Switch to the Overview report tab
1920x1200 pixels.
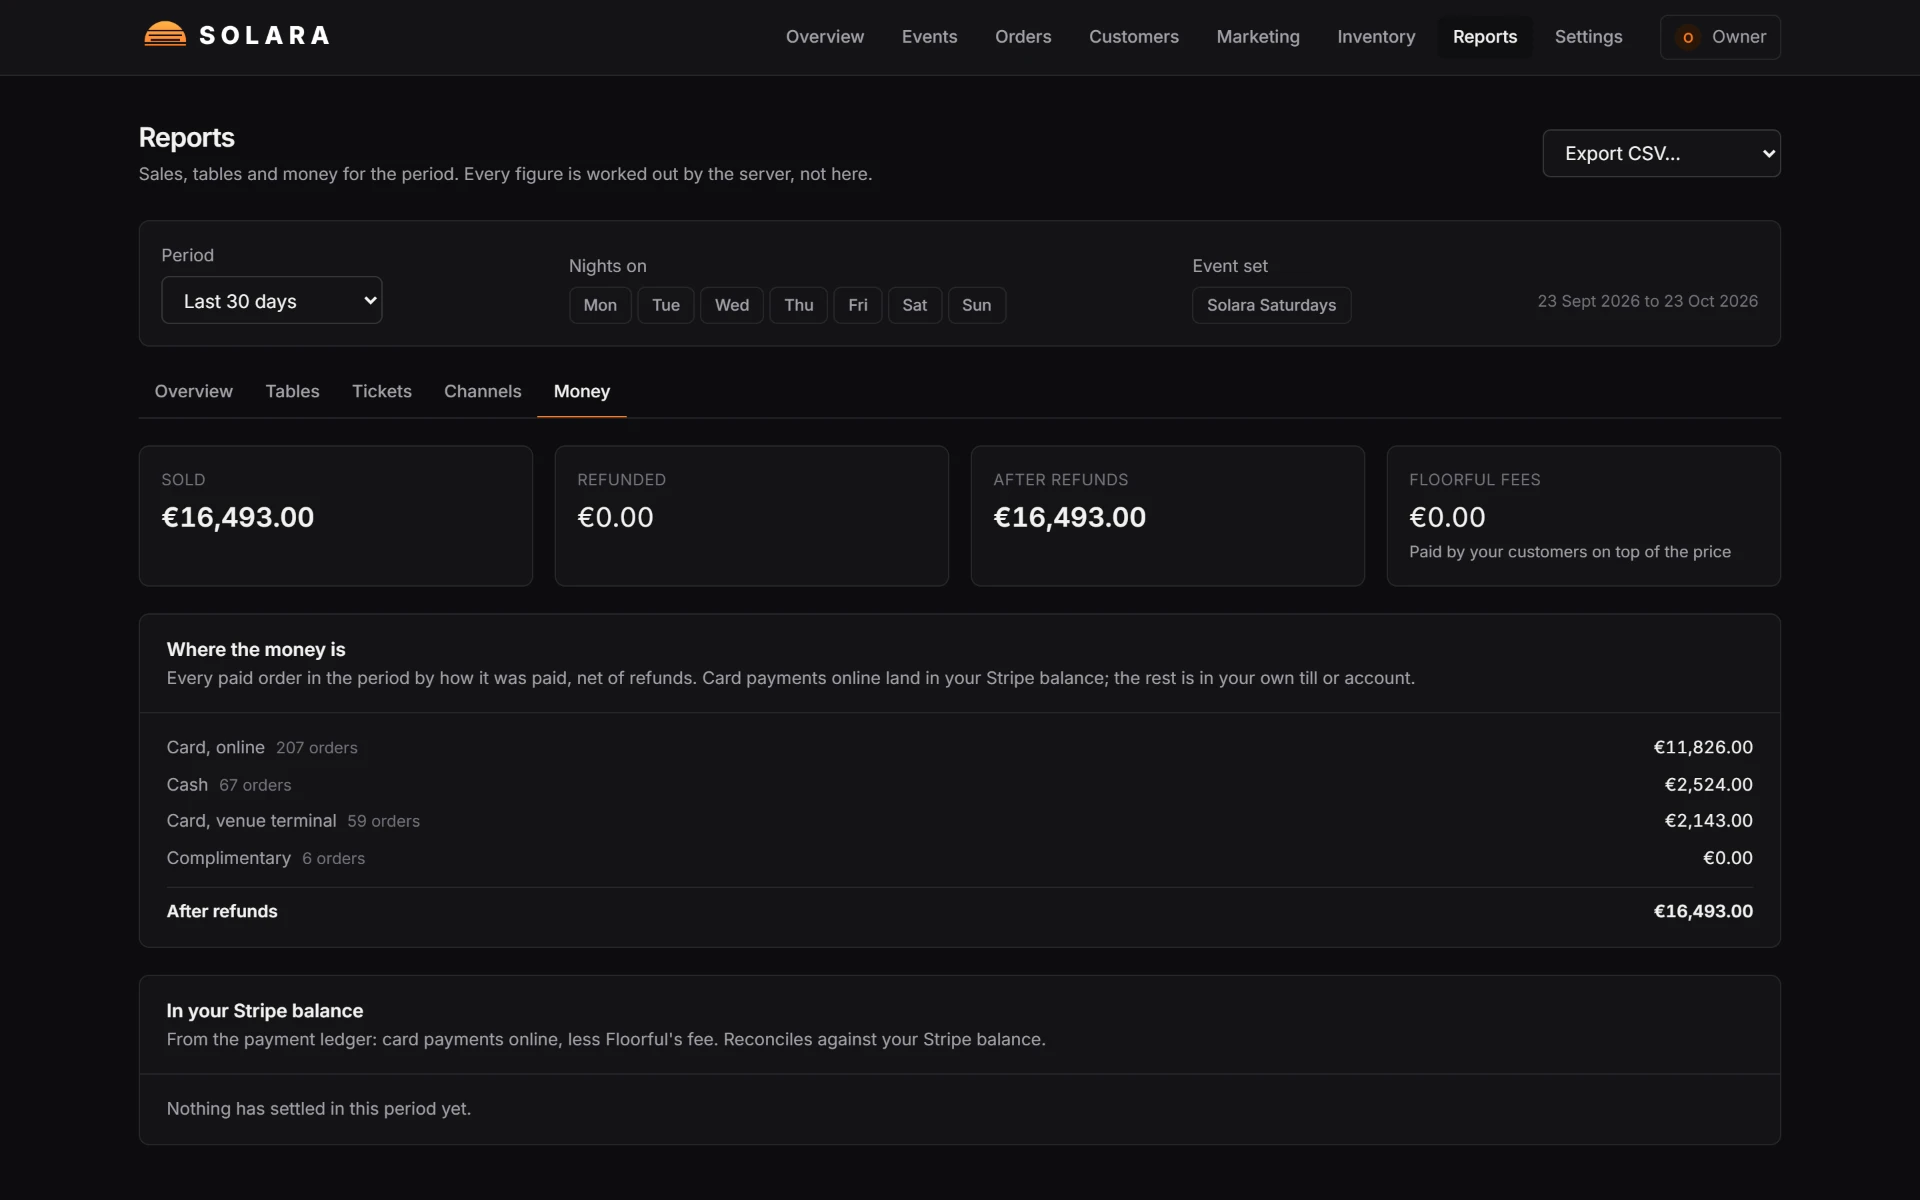(193, 391)
